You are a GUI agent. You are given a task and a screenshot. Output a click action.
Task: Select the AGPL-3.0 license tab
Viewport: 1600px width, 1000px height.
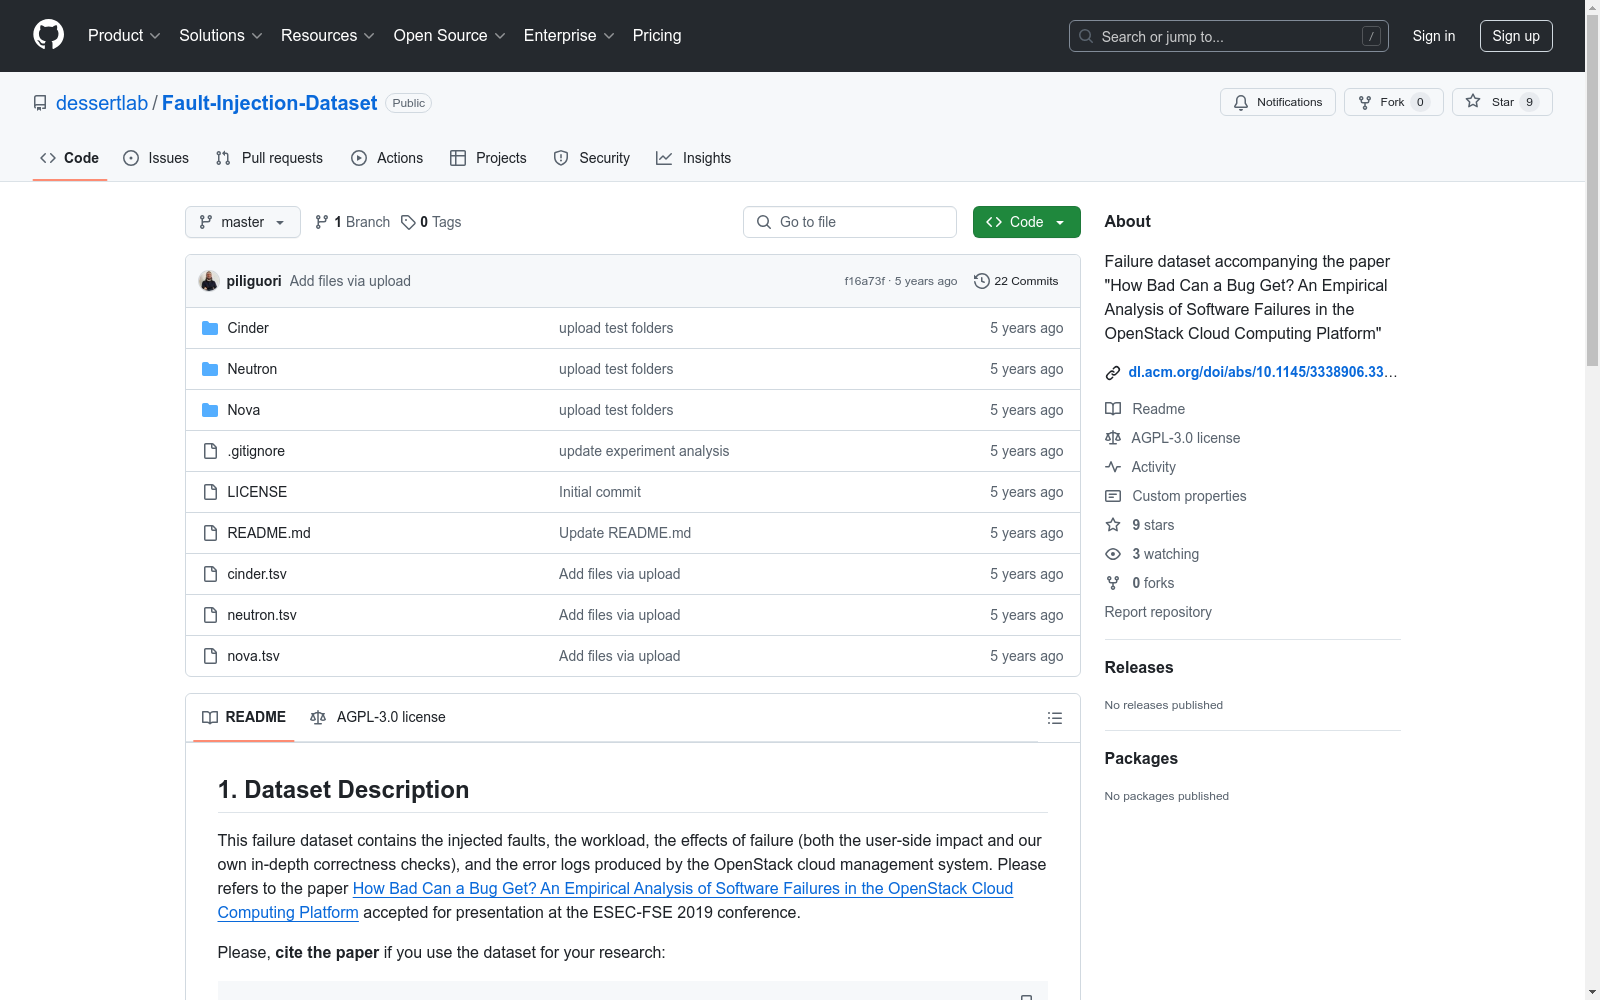pyautogui.click(x=378, y=717)
